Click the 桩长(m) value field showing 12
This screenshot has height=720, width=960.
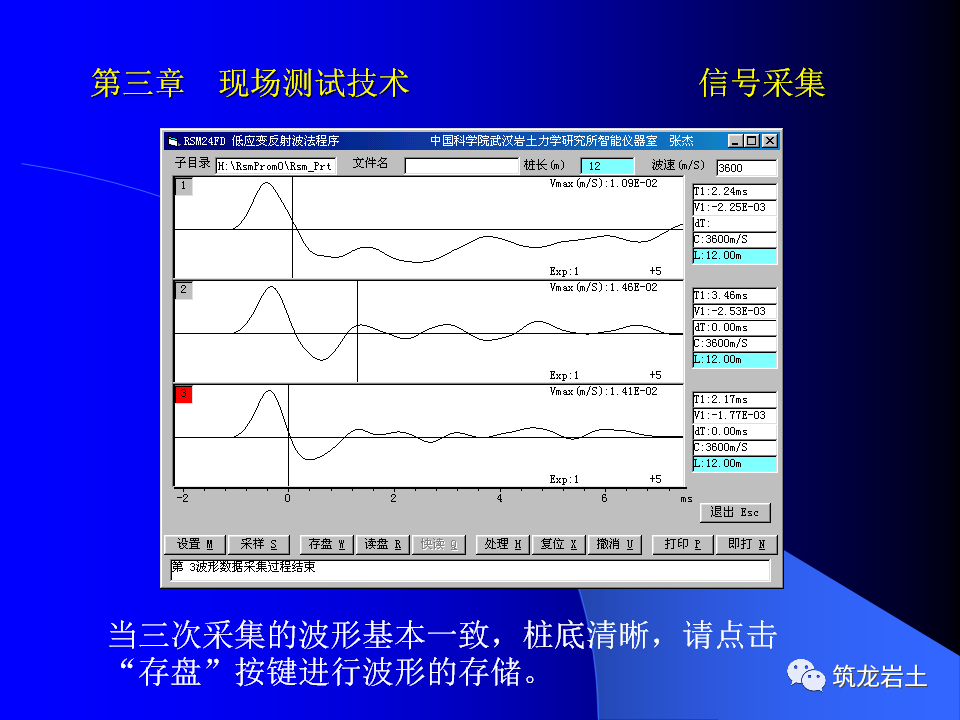click(x=607, y=166)
